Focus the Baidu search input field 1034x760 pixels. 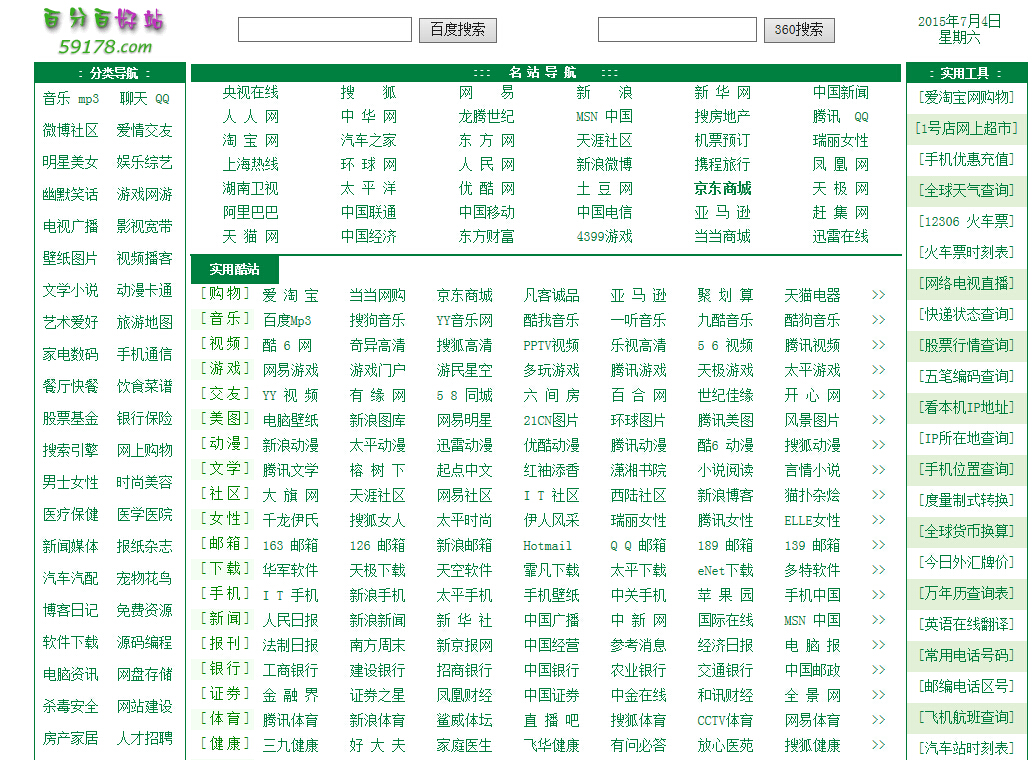click(x=325, y=30)
